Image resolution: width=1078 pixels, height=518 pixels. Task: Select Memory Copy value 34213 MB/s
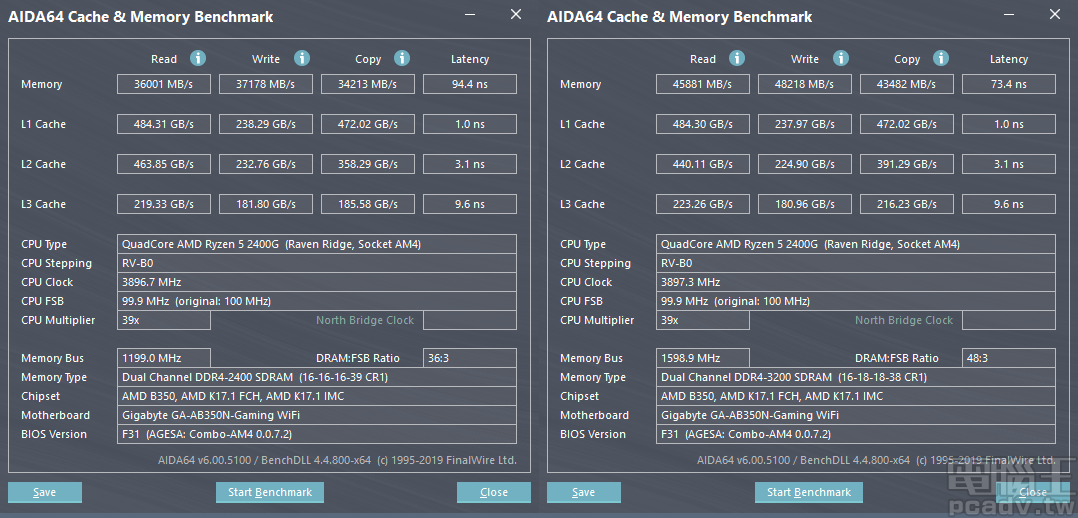click(x=368, y=84)
